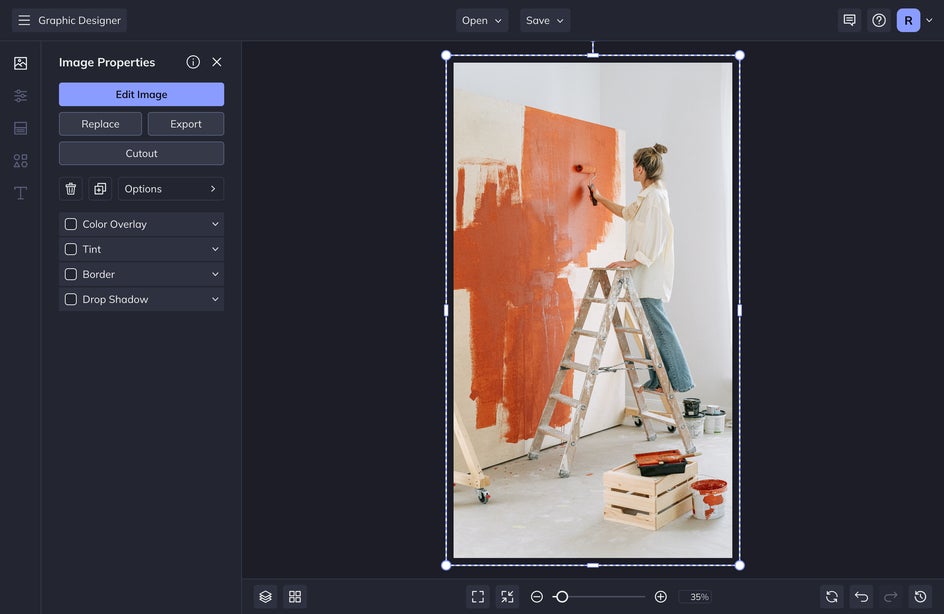Click the top-right corner resize handle

point(740,55)
